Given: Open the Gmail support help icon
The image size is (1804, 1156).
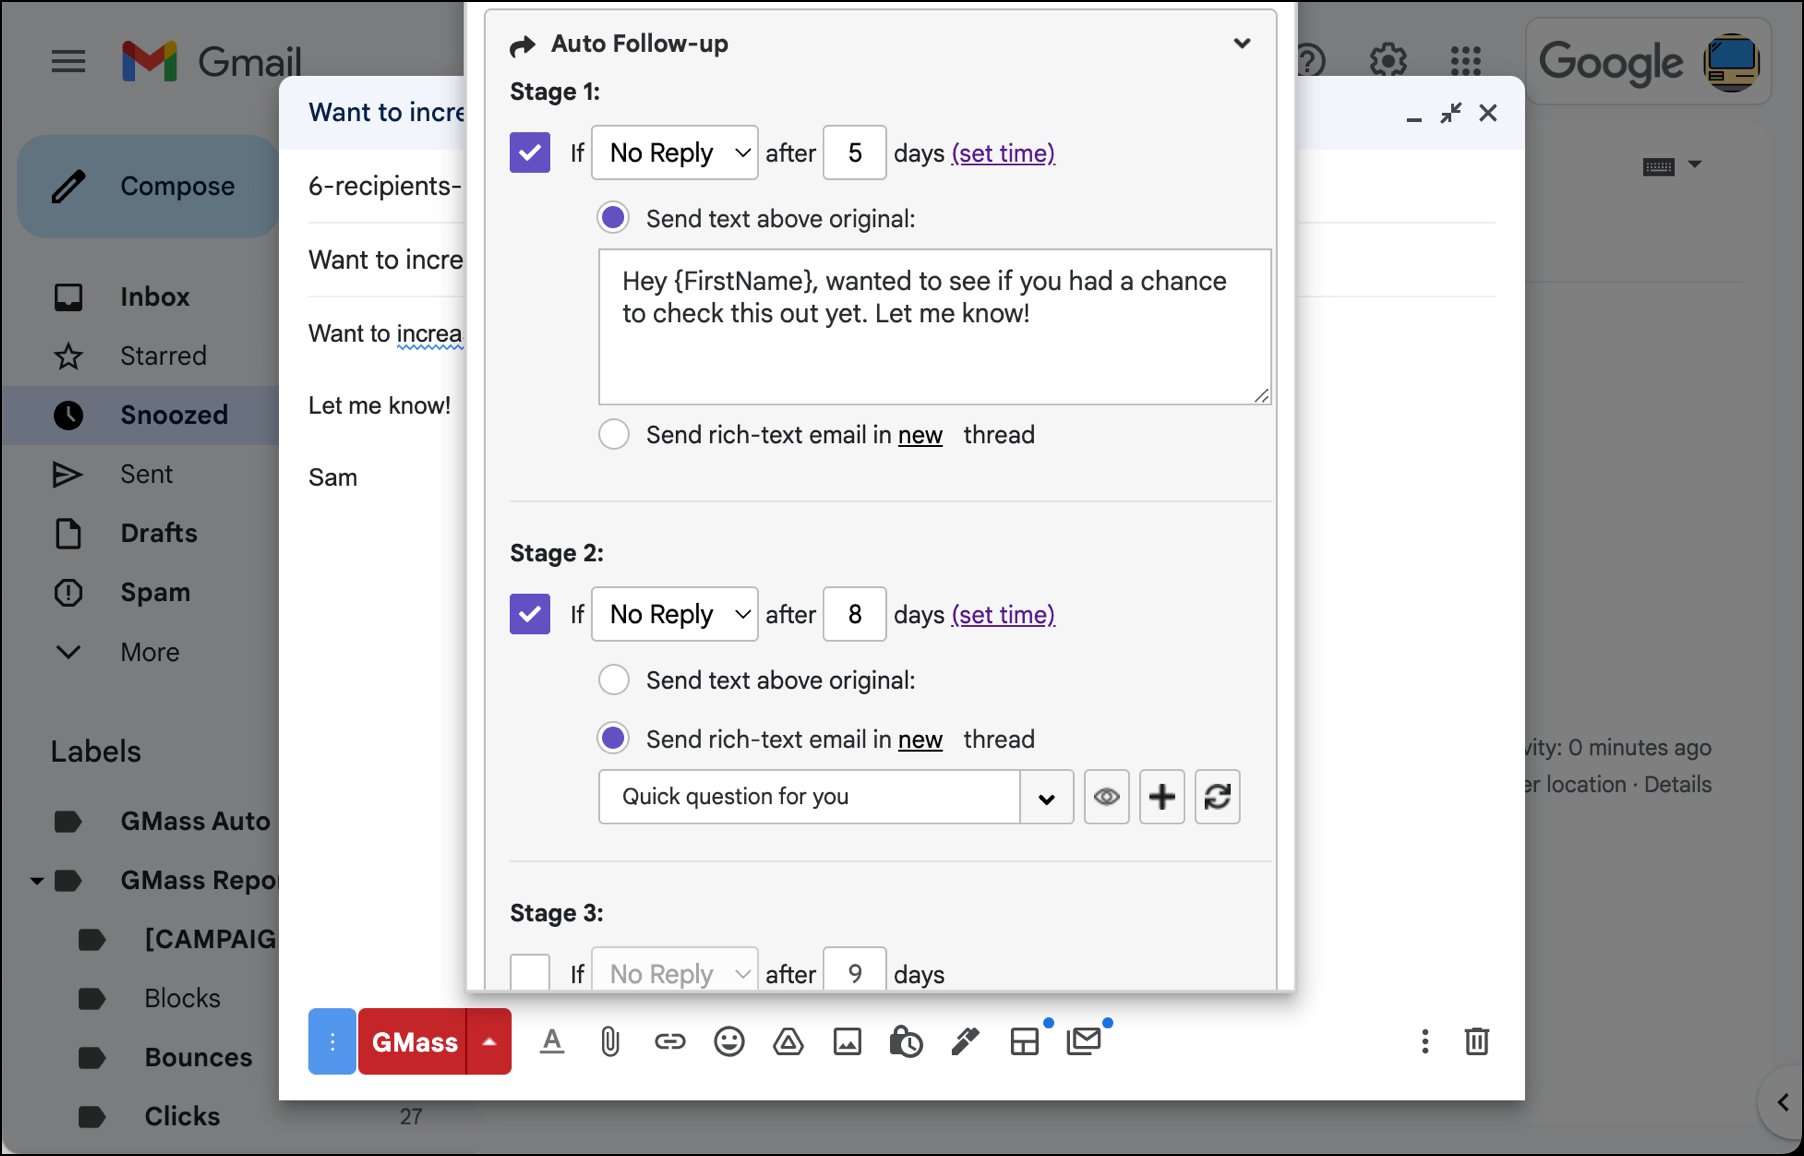Looking at the screenshot, I should (1309, 61).
